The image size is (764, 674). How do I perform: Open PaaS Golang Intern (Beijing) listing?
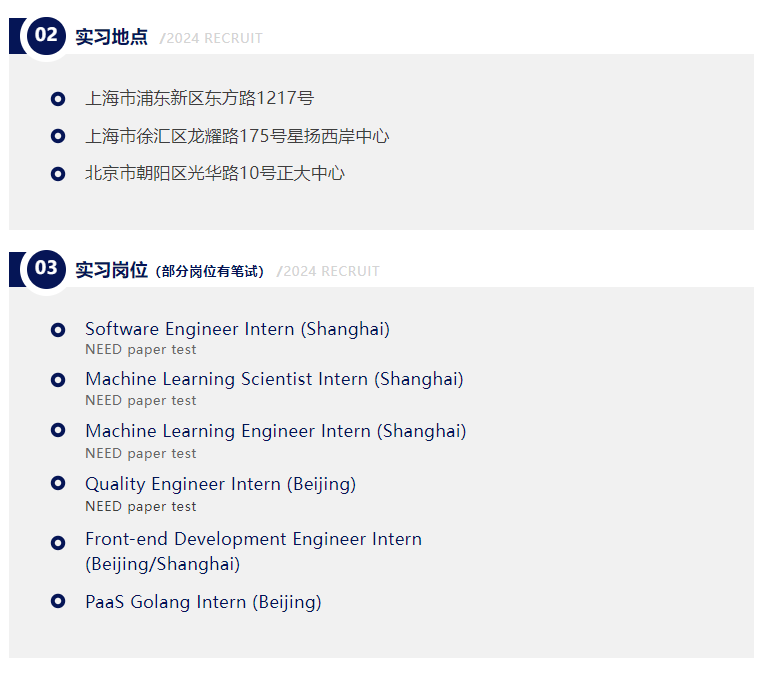[203, 602]
